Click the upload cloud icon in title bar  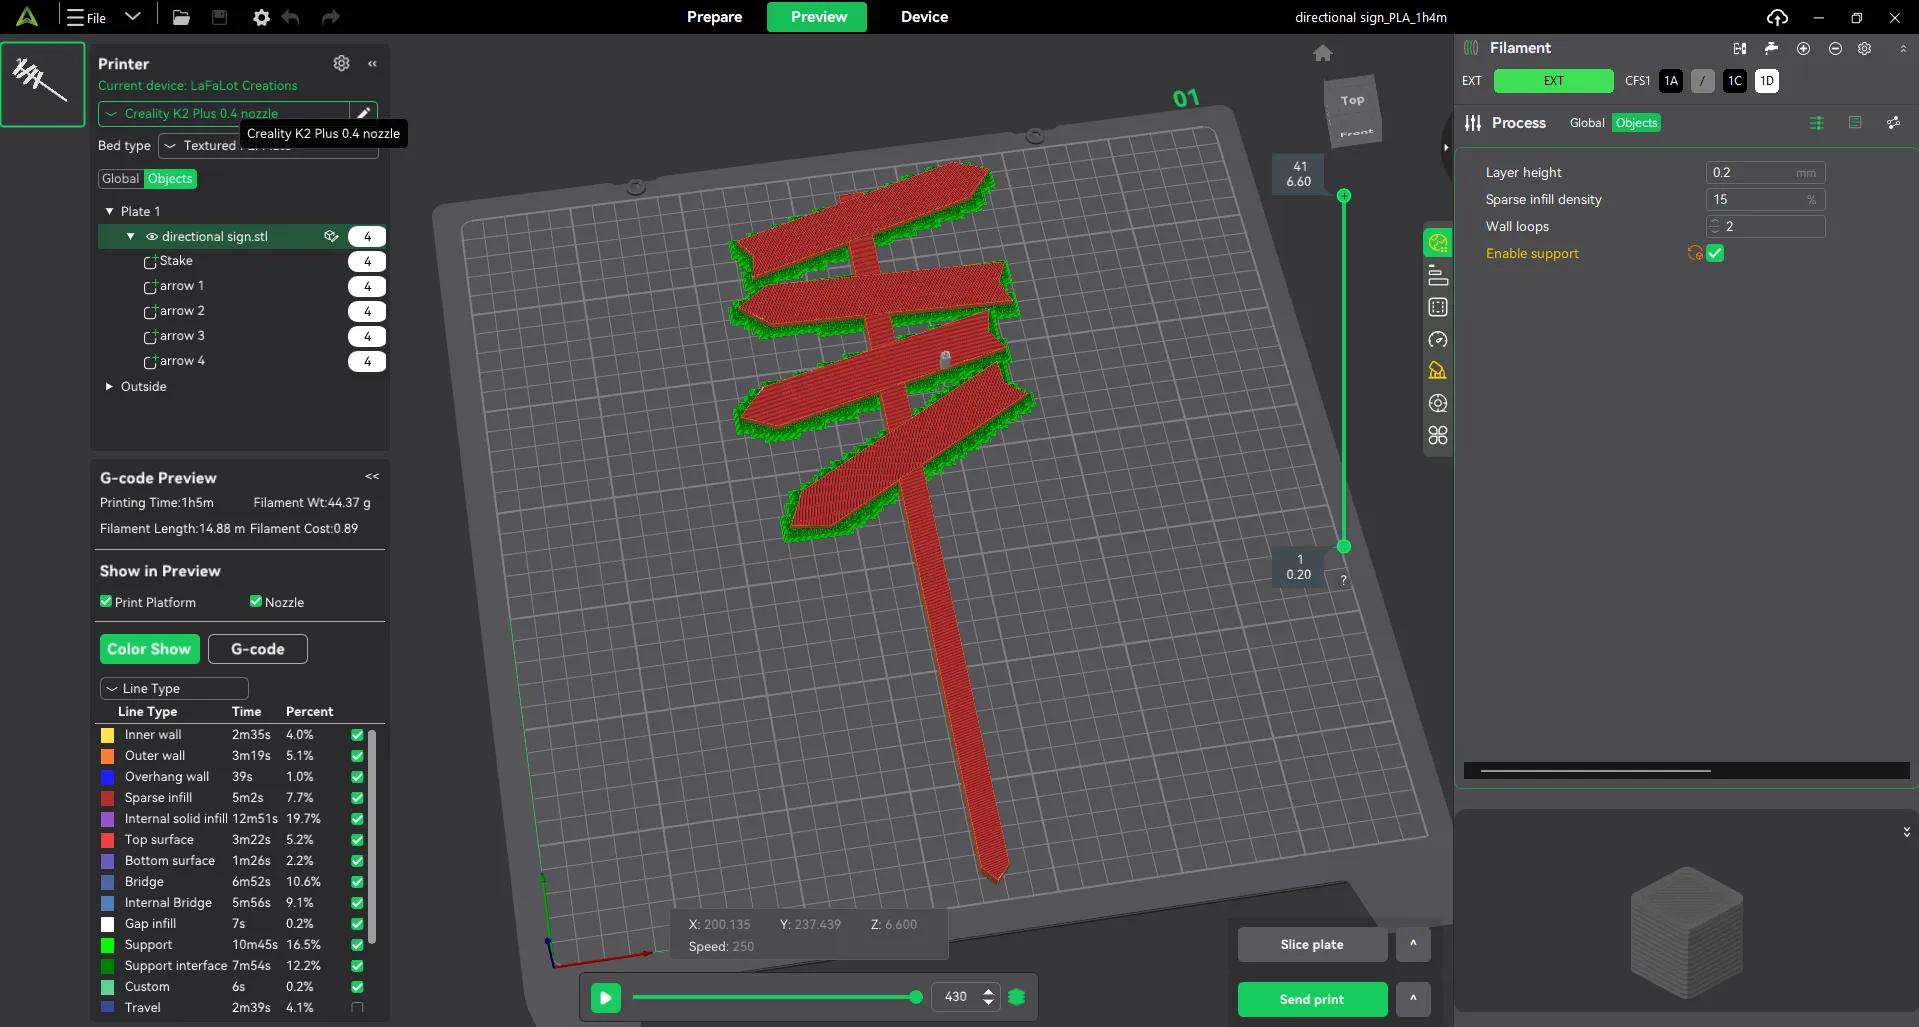click(1776, 17)
